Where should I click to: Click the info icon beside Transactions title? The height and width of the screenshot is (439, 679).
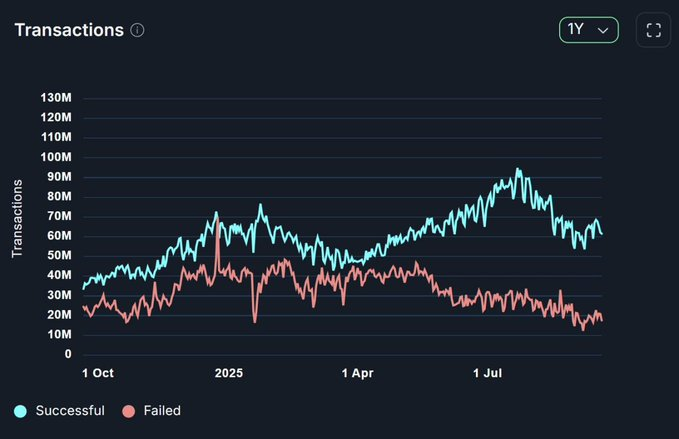coord(137,30)
